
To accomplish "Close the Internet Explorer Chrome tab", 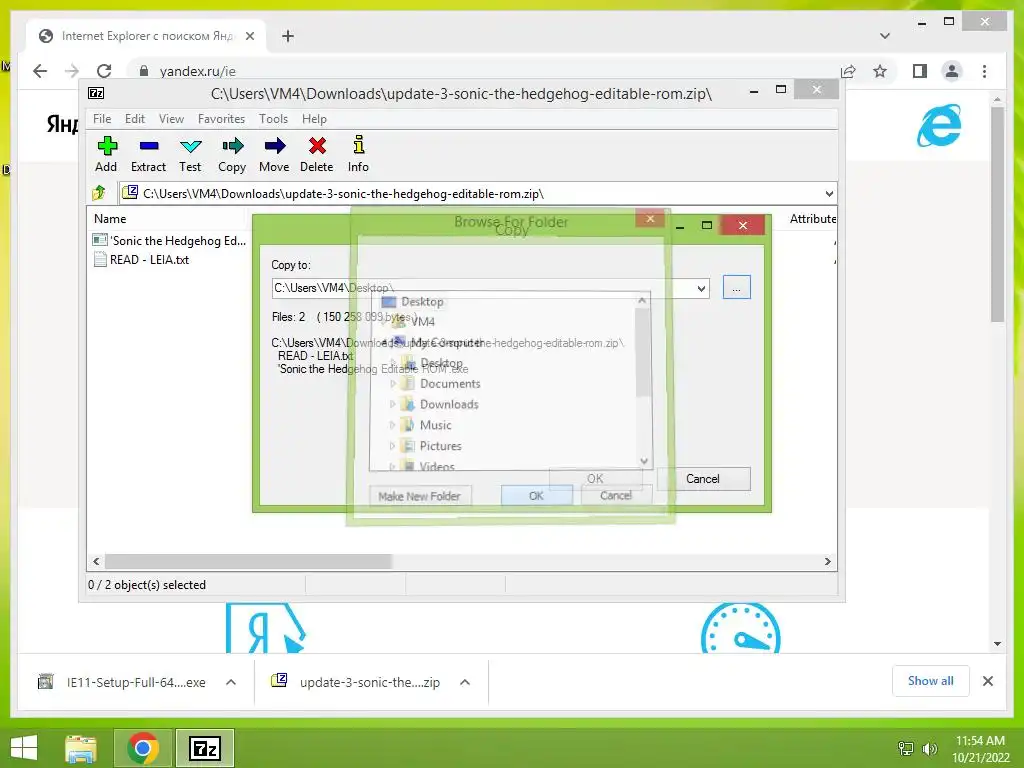I will coord(249,36).
